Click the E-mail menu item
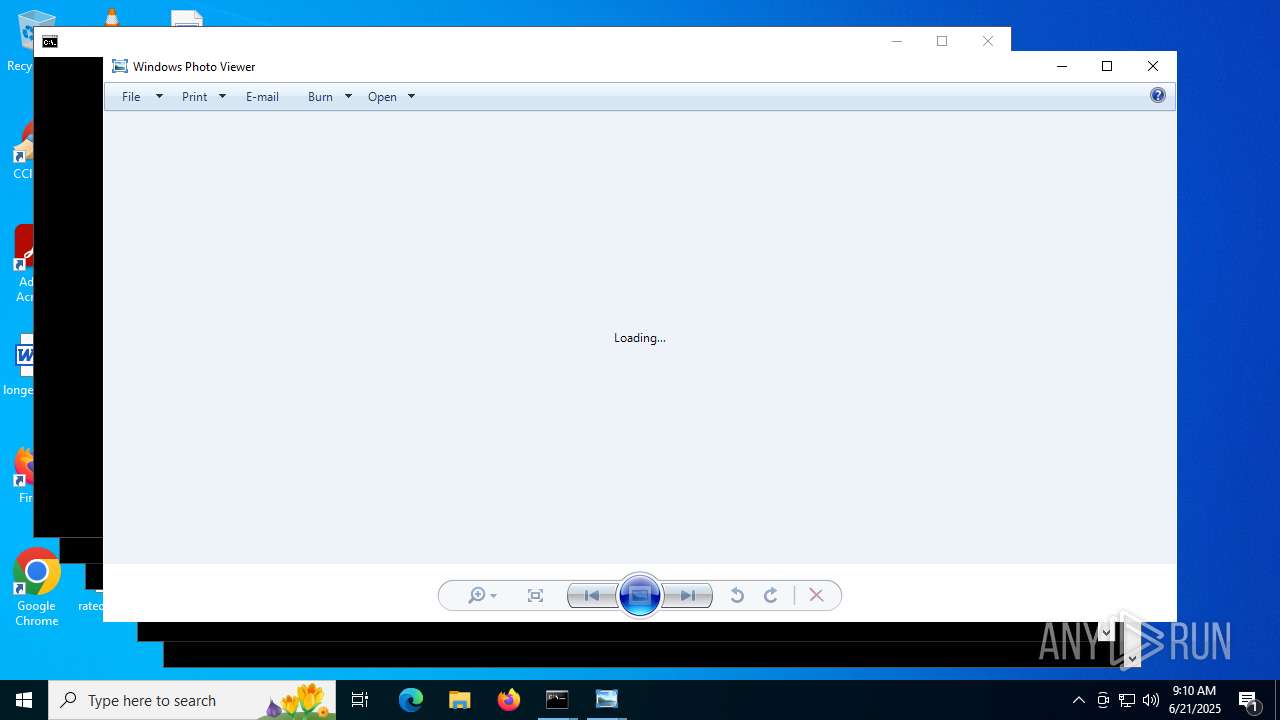Image resolution: width=1280 pixels, height=720 pixels. click(x=262, y=97)
